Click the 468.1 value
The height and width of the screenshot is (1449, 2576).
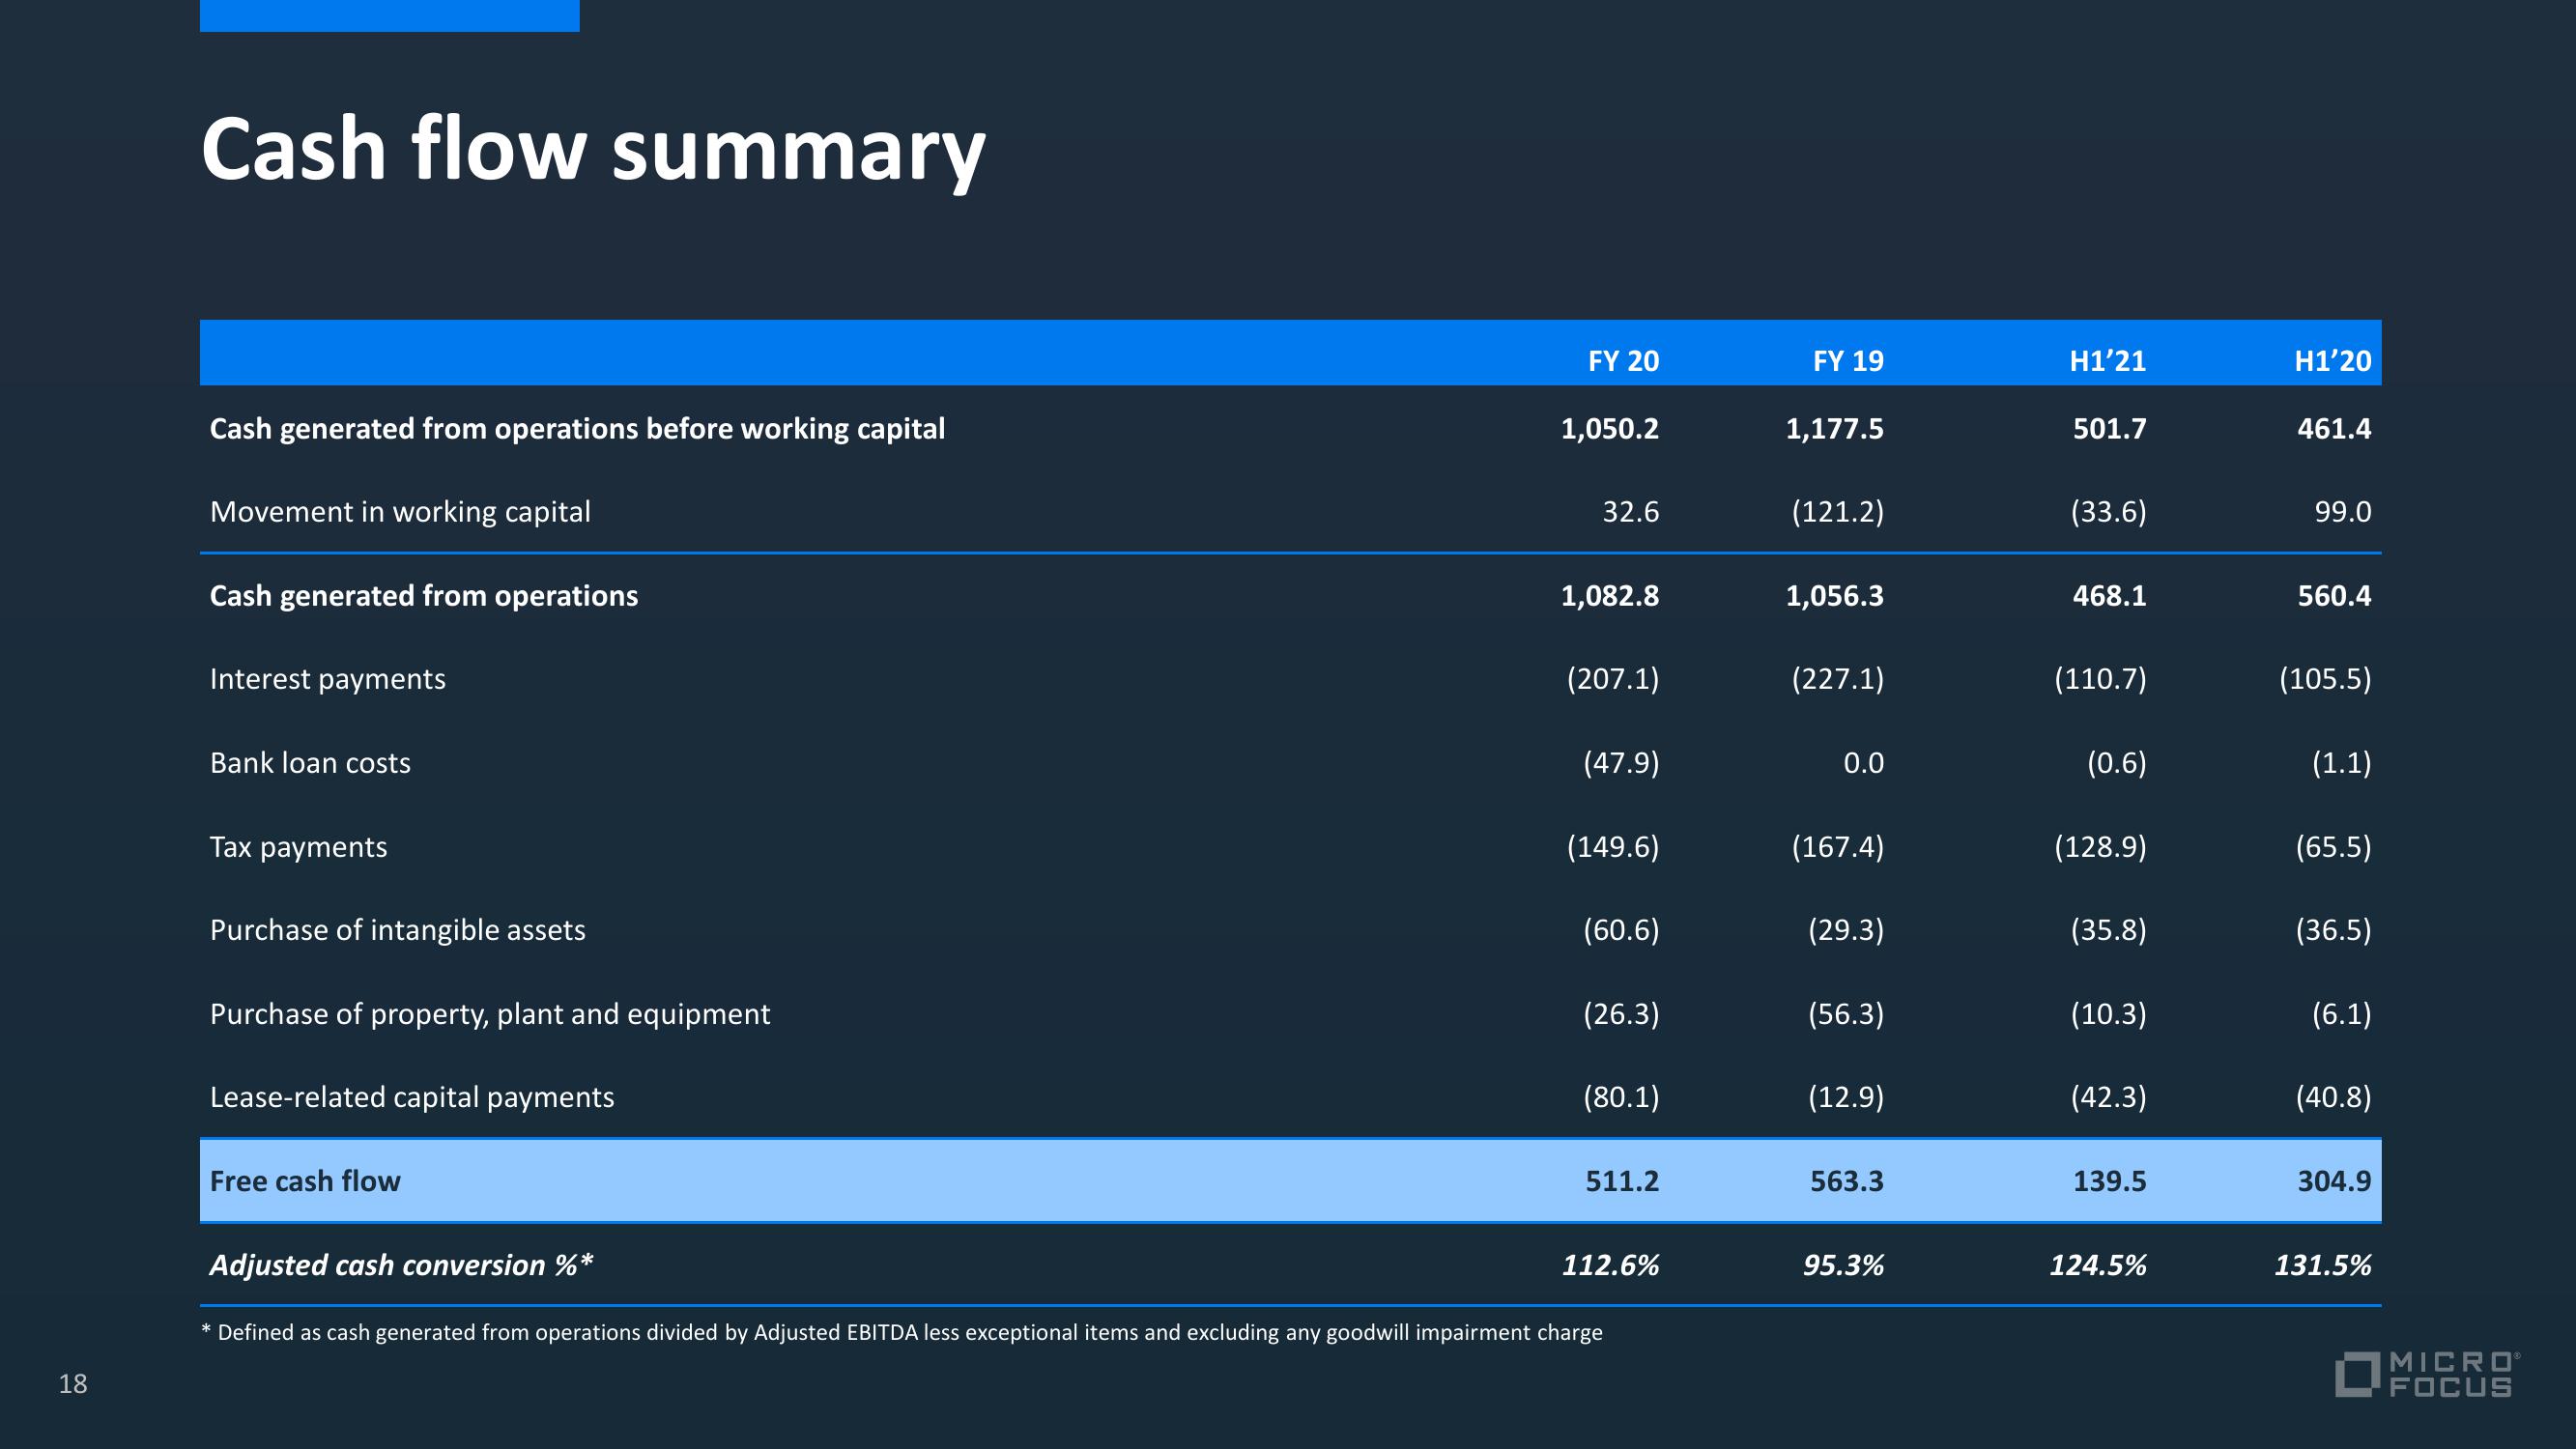[2109, 596]
